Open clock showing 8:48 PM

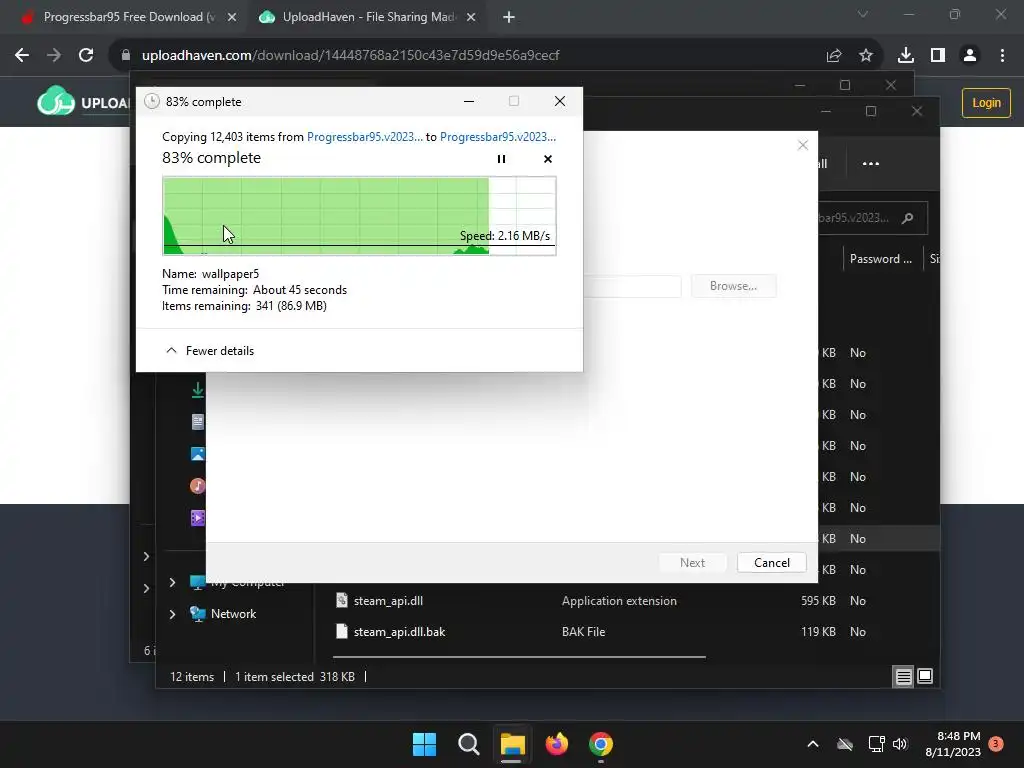click(953, 744)
